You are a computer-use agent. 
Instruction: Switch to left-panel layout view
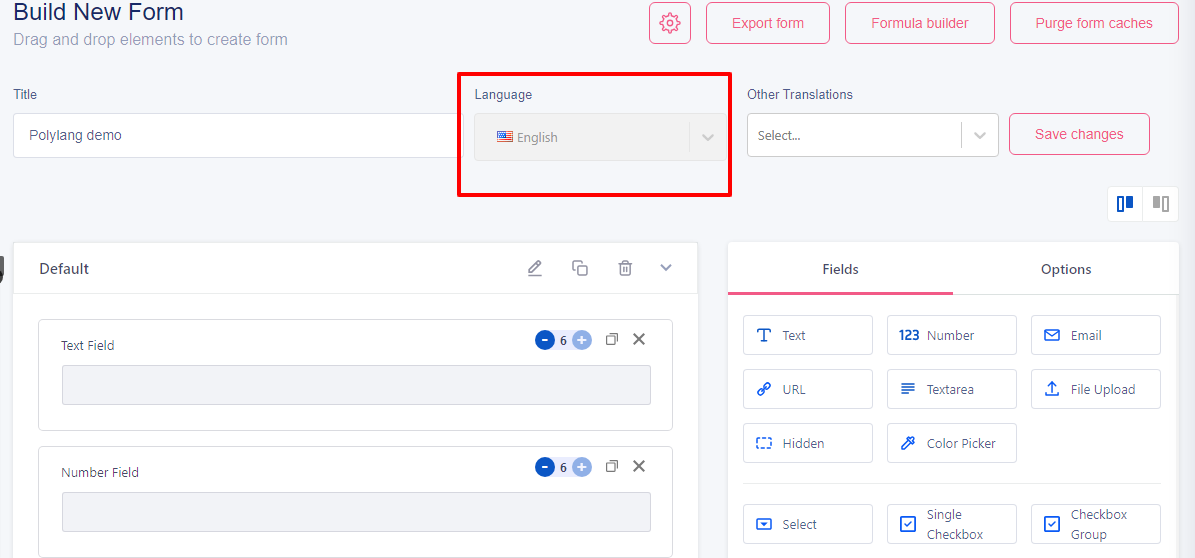tap(1125, 204)
